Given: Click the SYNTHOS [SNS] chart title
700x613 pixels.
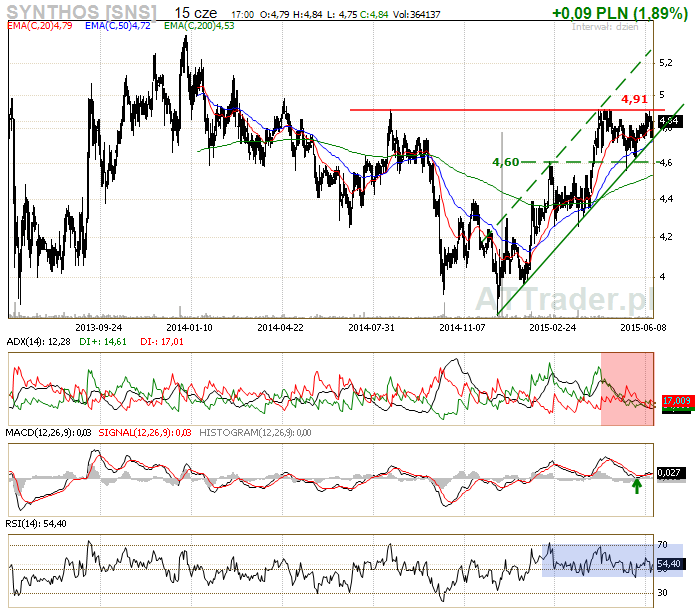Looking at the screenshot, I should coord(82,12).
